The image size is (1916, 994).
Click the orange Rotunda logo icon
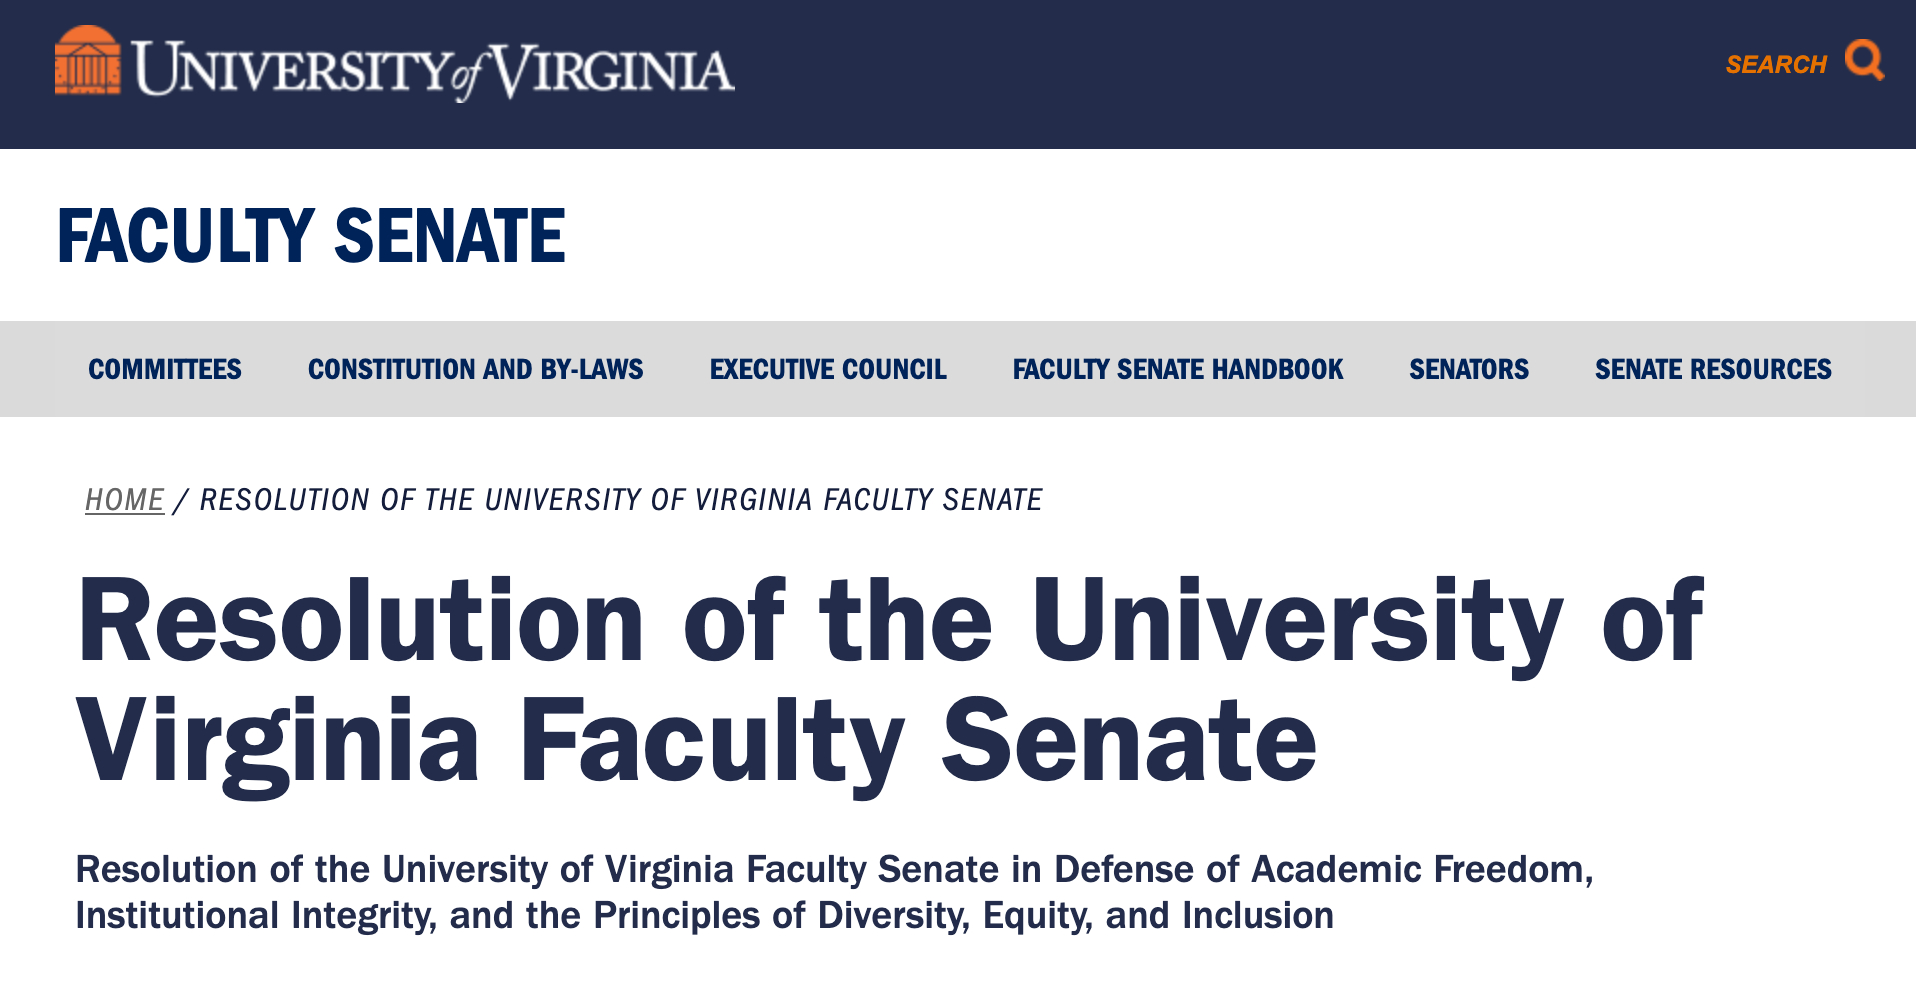(x=87, y=62)
